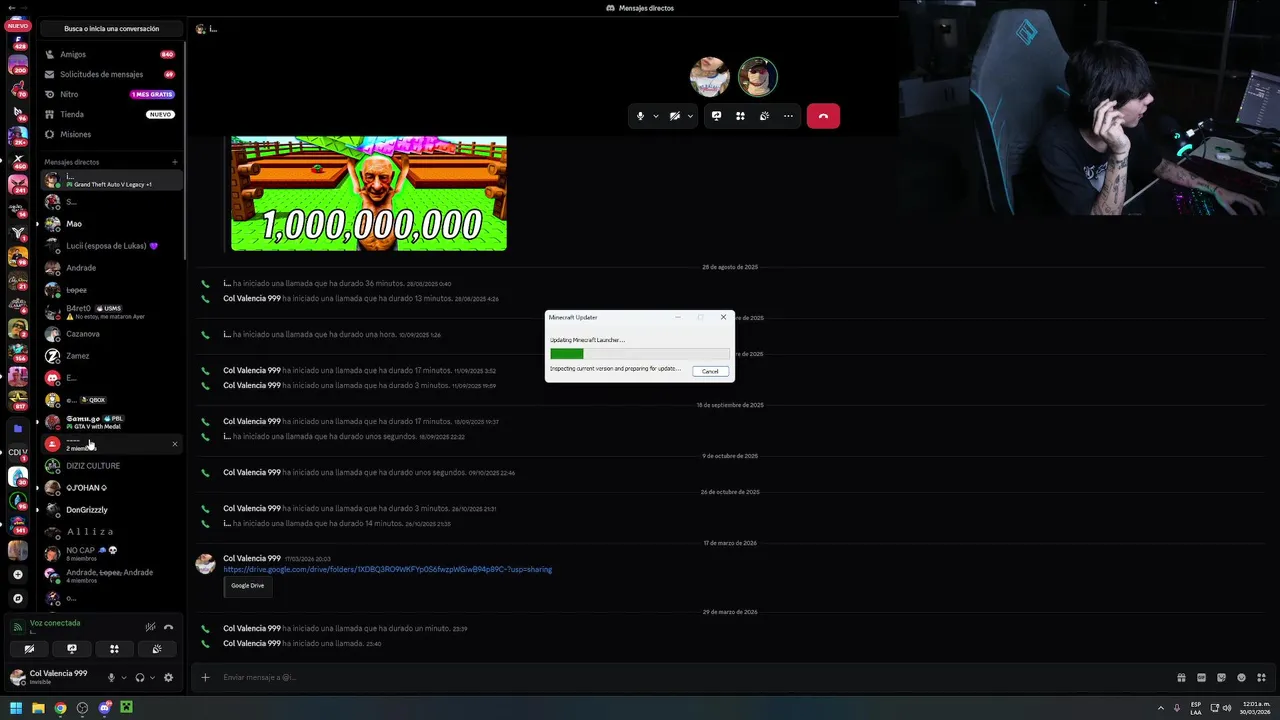Open output device arrow next to headphones
This screenshot has width=1280, height=720.
[152, 677]
